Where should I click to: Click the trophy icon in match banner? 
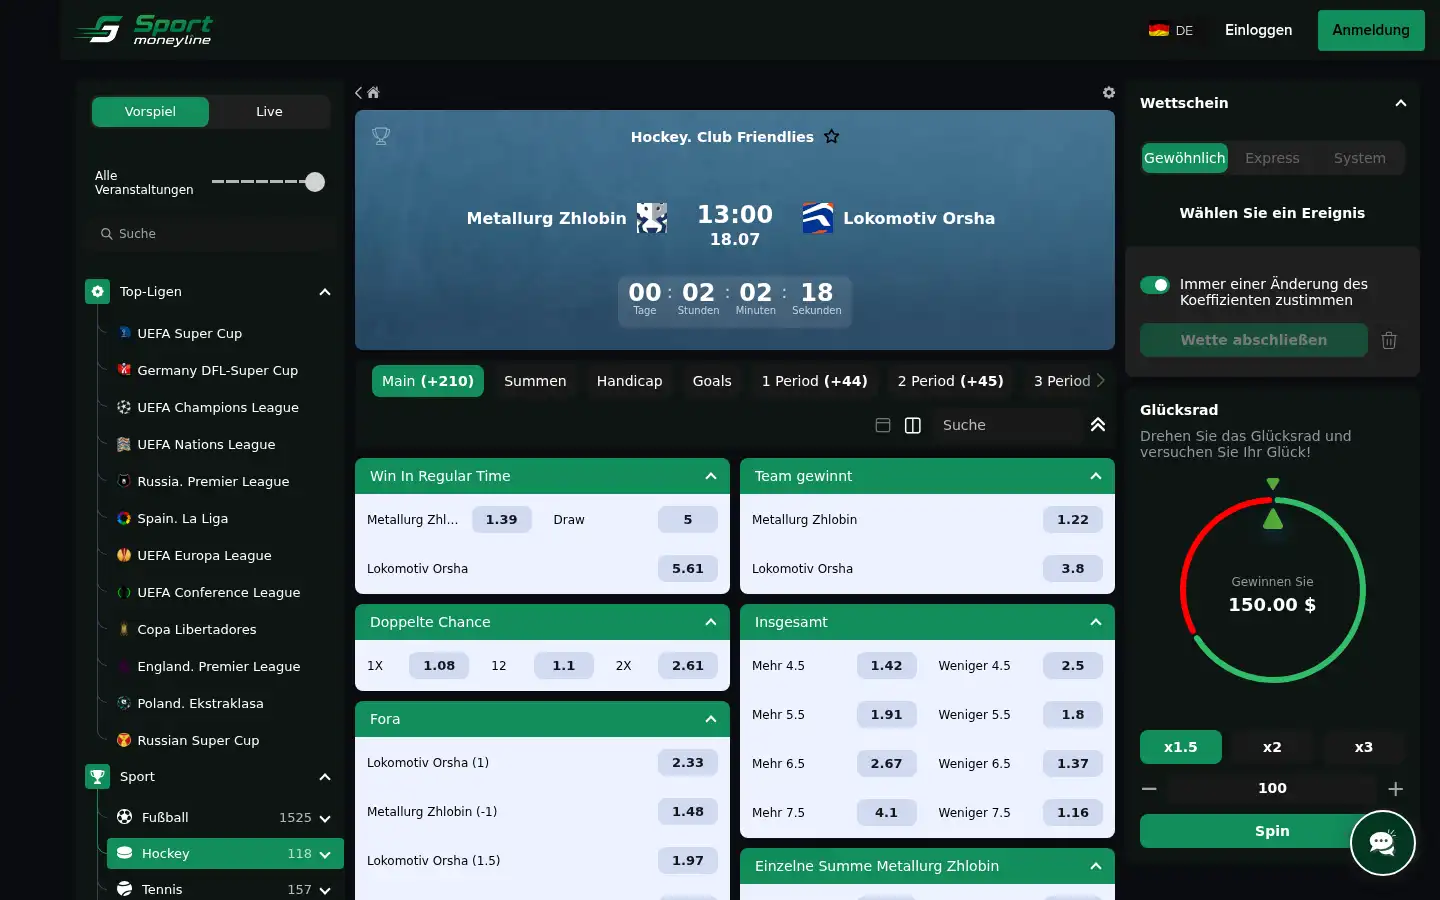tap(381, 136)
